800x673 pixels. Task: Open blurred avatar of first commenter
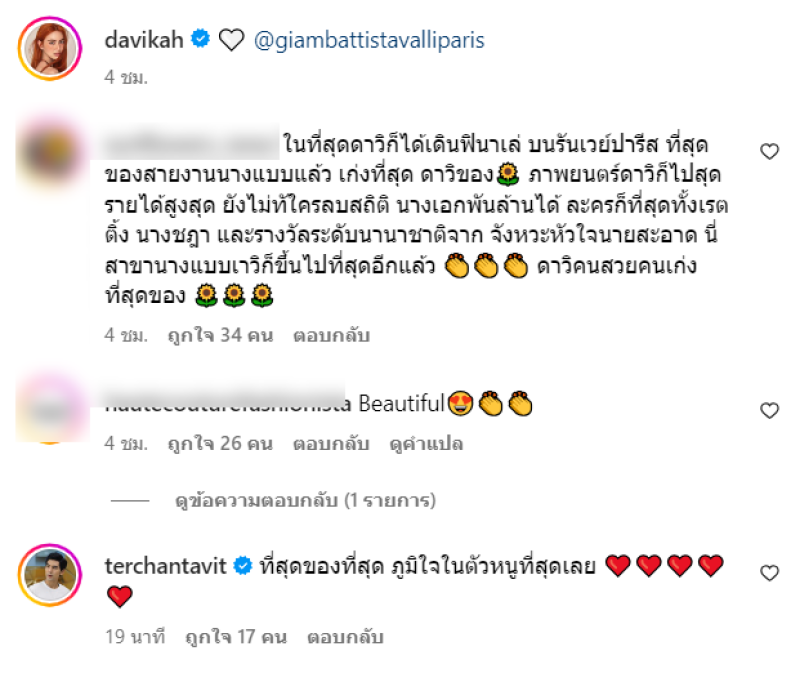(x=50, y=153)
